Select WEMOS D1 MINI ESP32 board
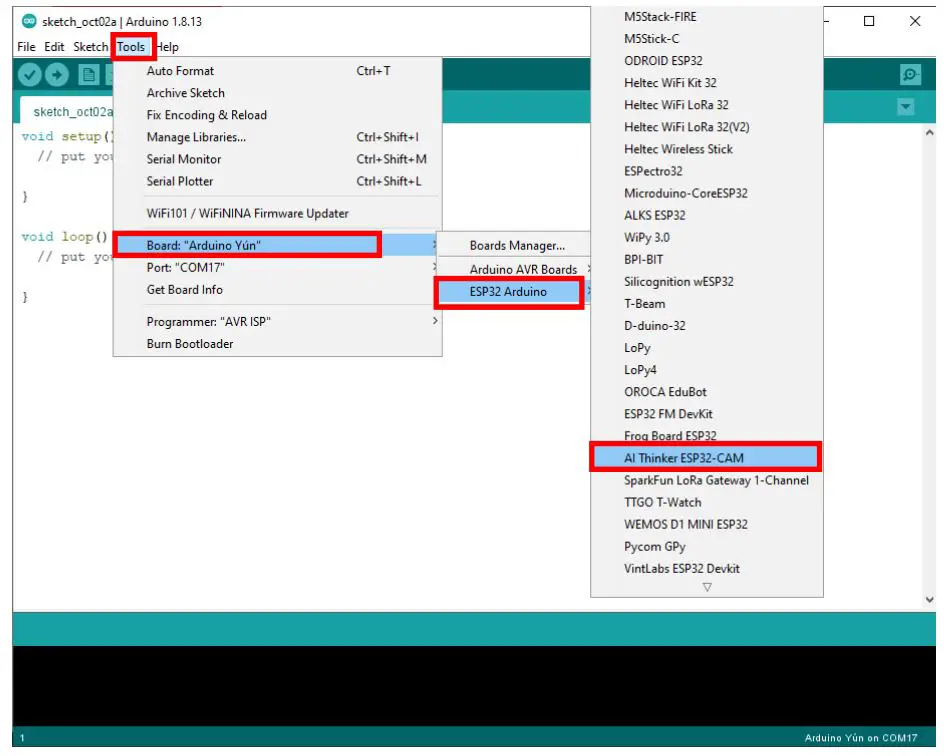This screenshot has height=756, width=944. [707, 524]
